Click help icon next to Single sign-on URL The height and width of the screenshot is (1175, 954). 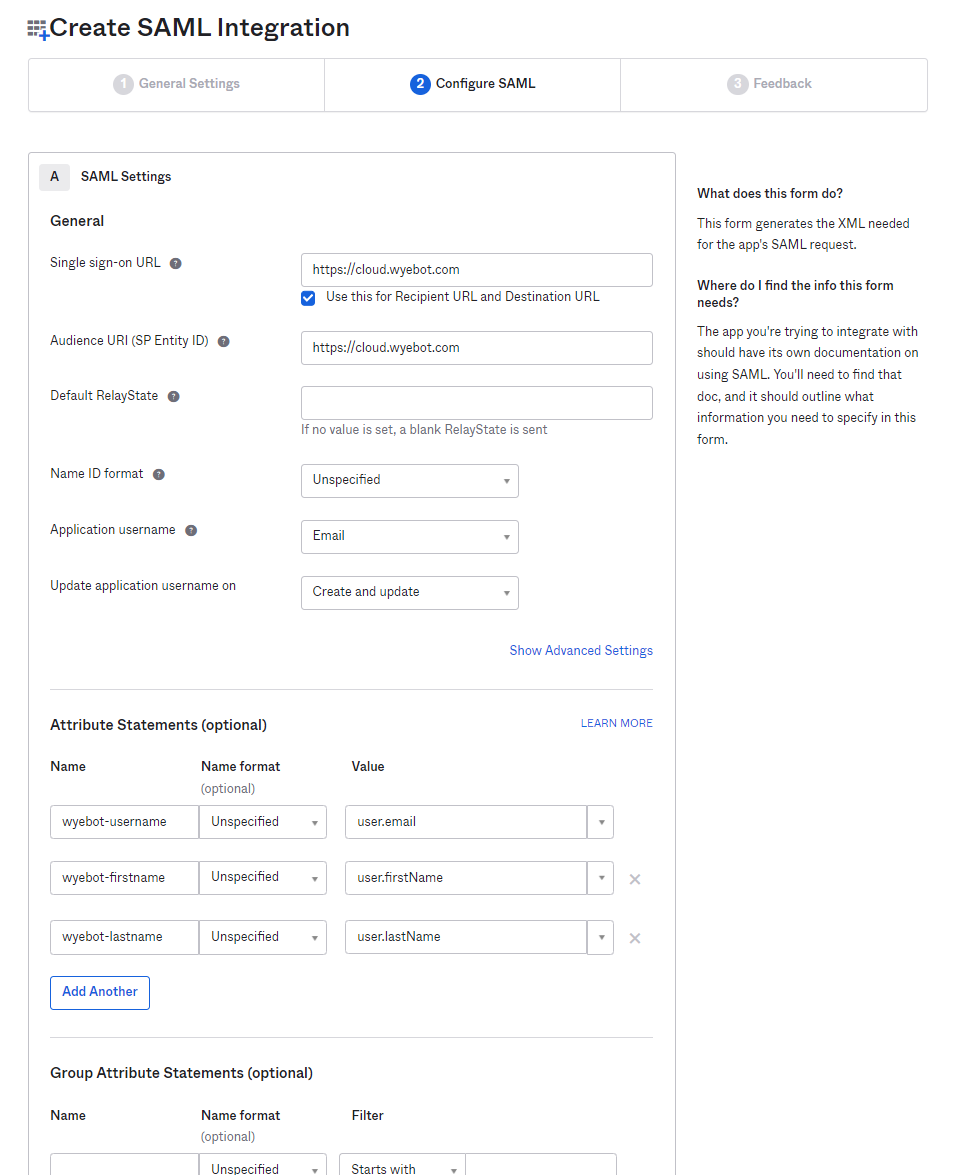(x=175, y=263)
